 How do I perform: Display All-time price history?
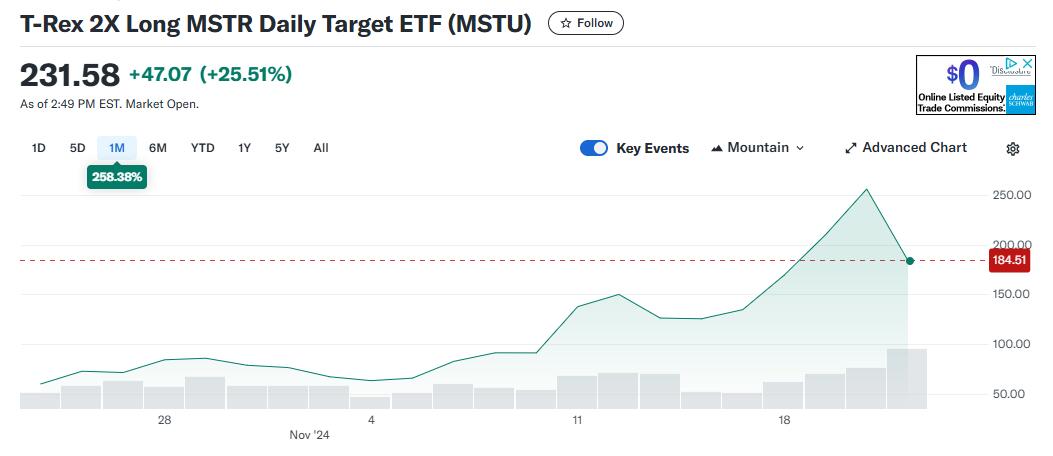pos(321,148)
